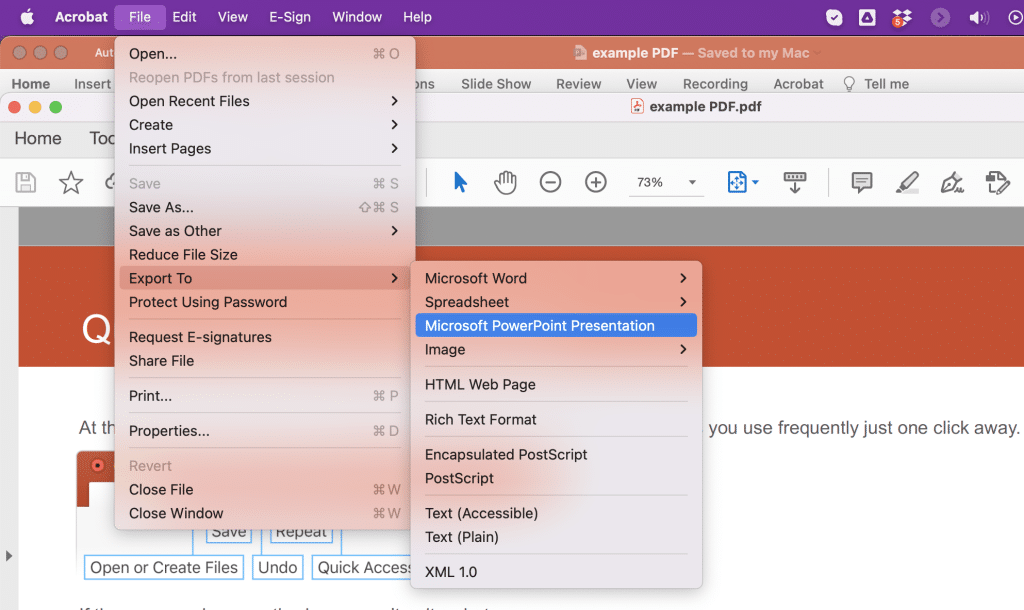Open the zoom percentage dropdown arrow

click(692, 182)
